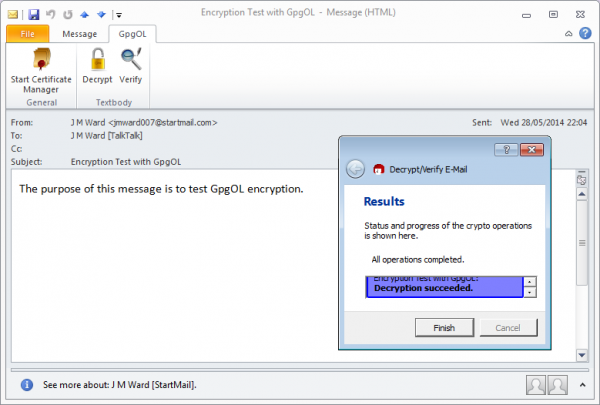Image resolution: width=600 pixels, height=405 pixels.
Task: Click the message body text
Action: [x=161, y=189]
